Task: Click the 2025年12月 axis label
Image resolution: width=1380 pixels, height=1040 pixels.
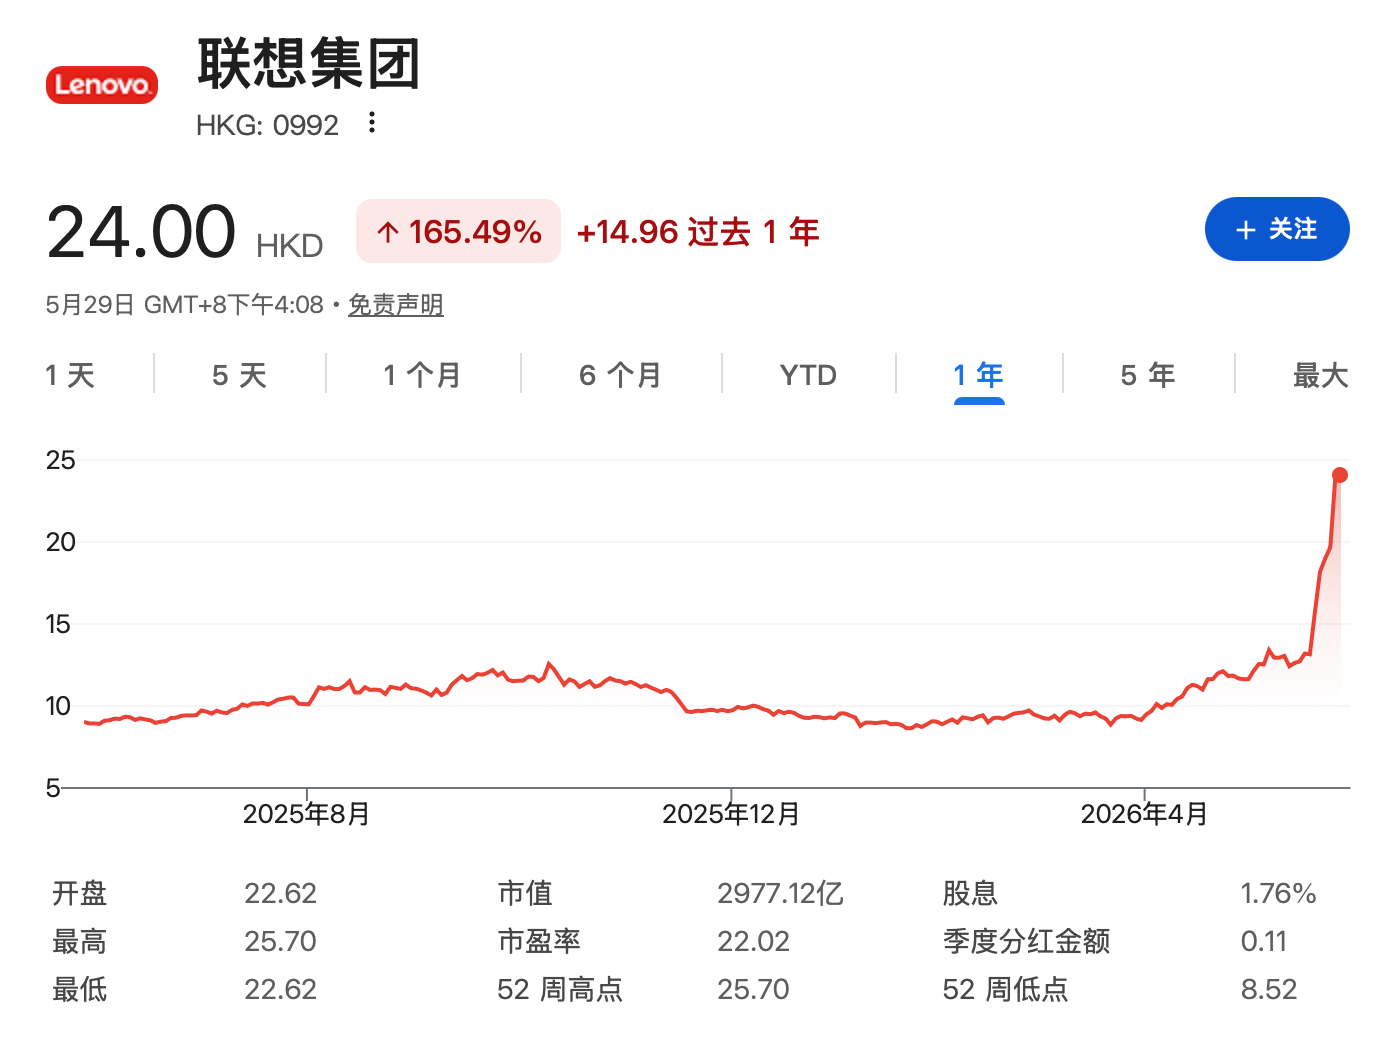Action: pyautogui.click(x=731, y=814)
